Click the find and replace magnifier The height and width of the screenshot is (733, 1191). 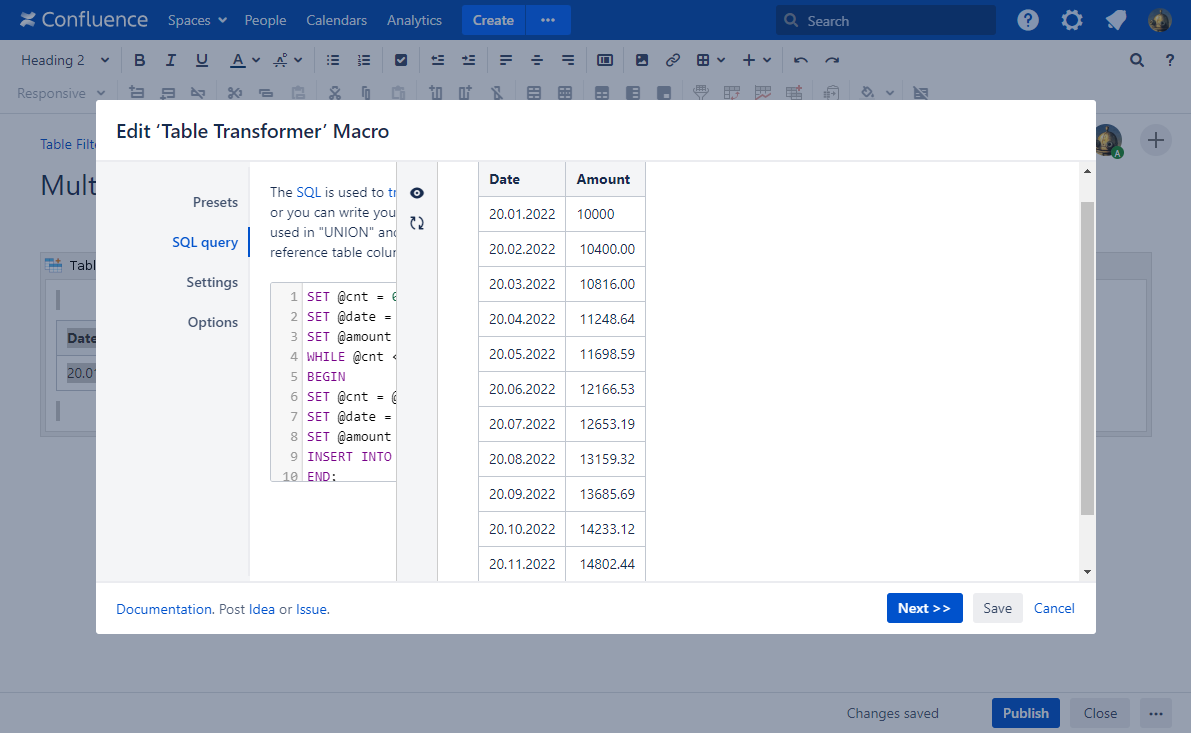point(1136,60)
